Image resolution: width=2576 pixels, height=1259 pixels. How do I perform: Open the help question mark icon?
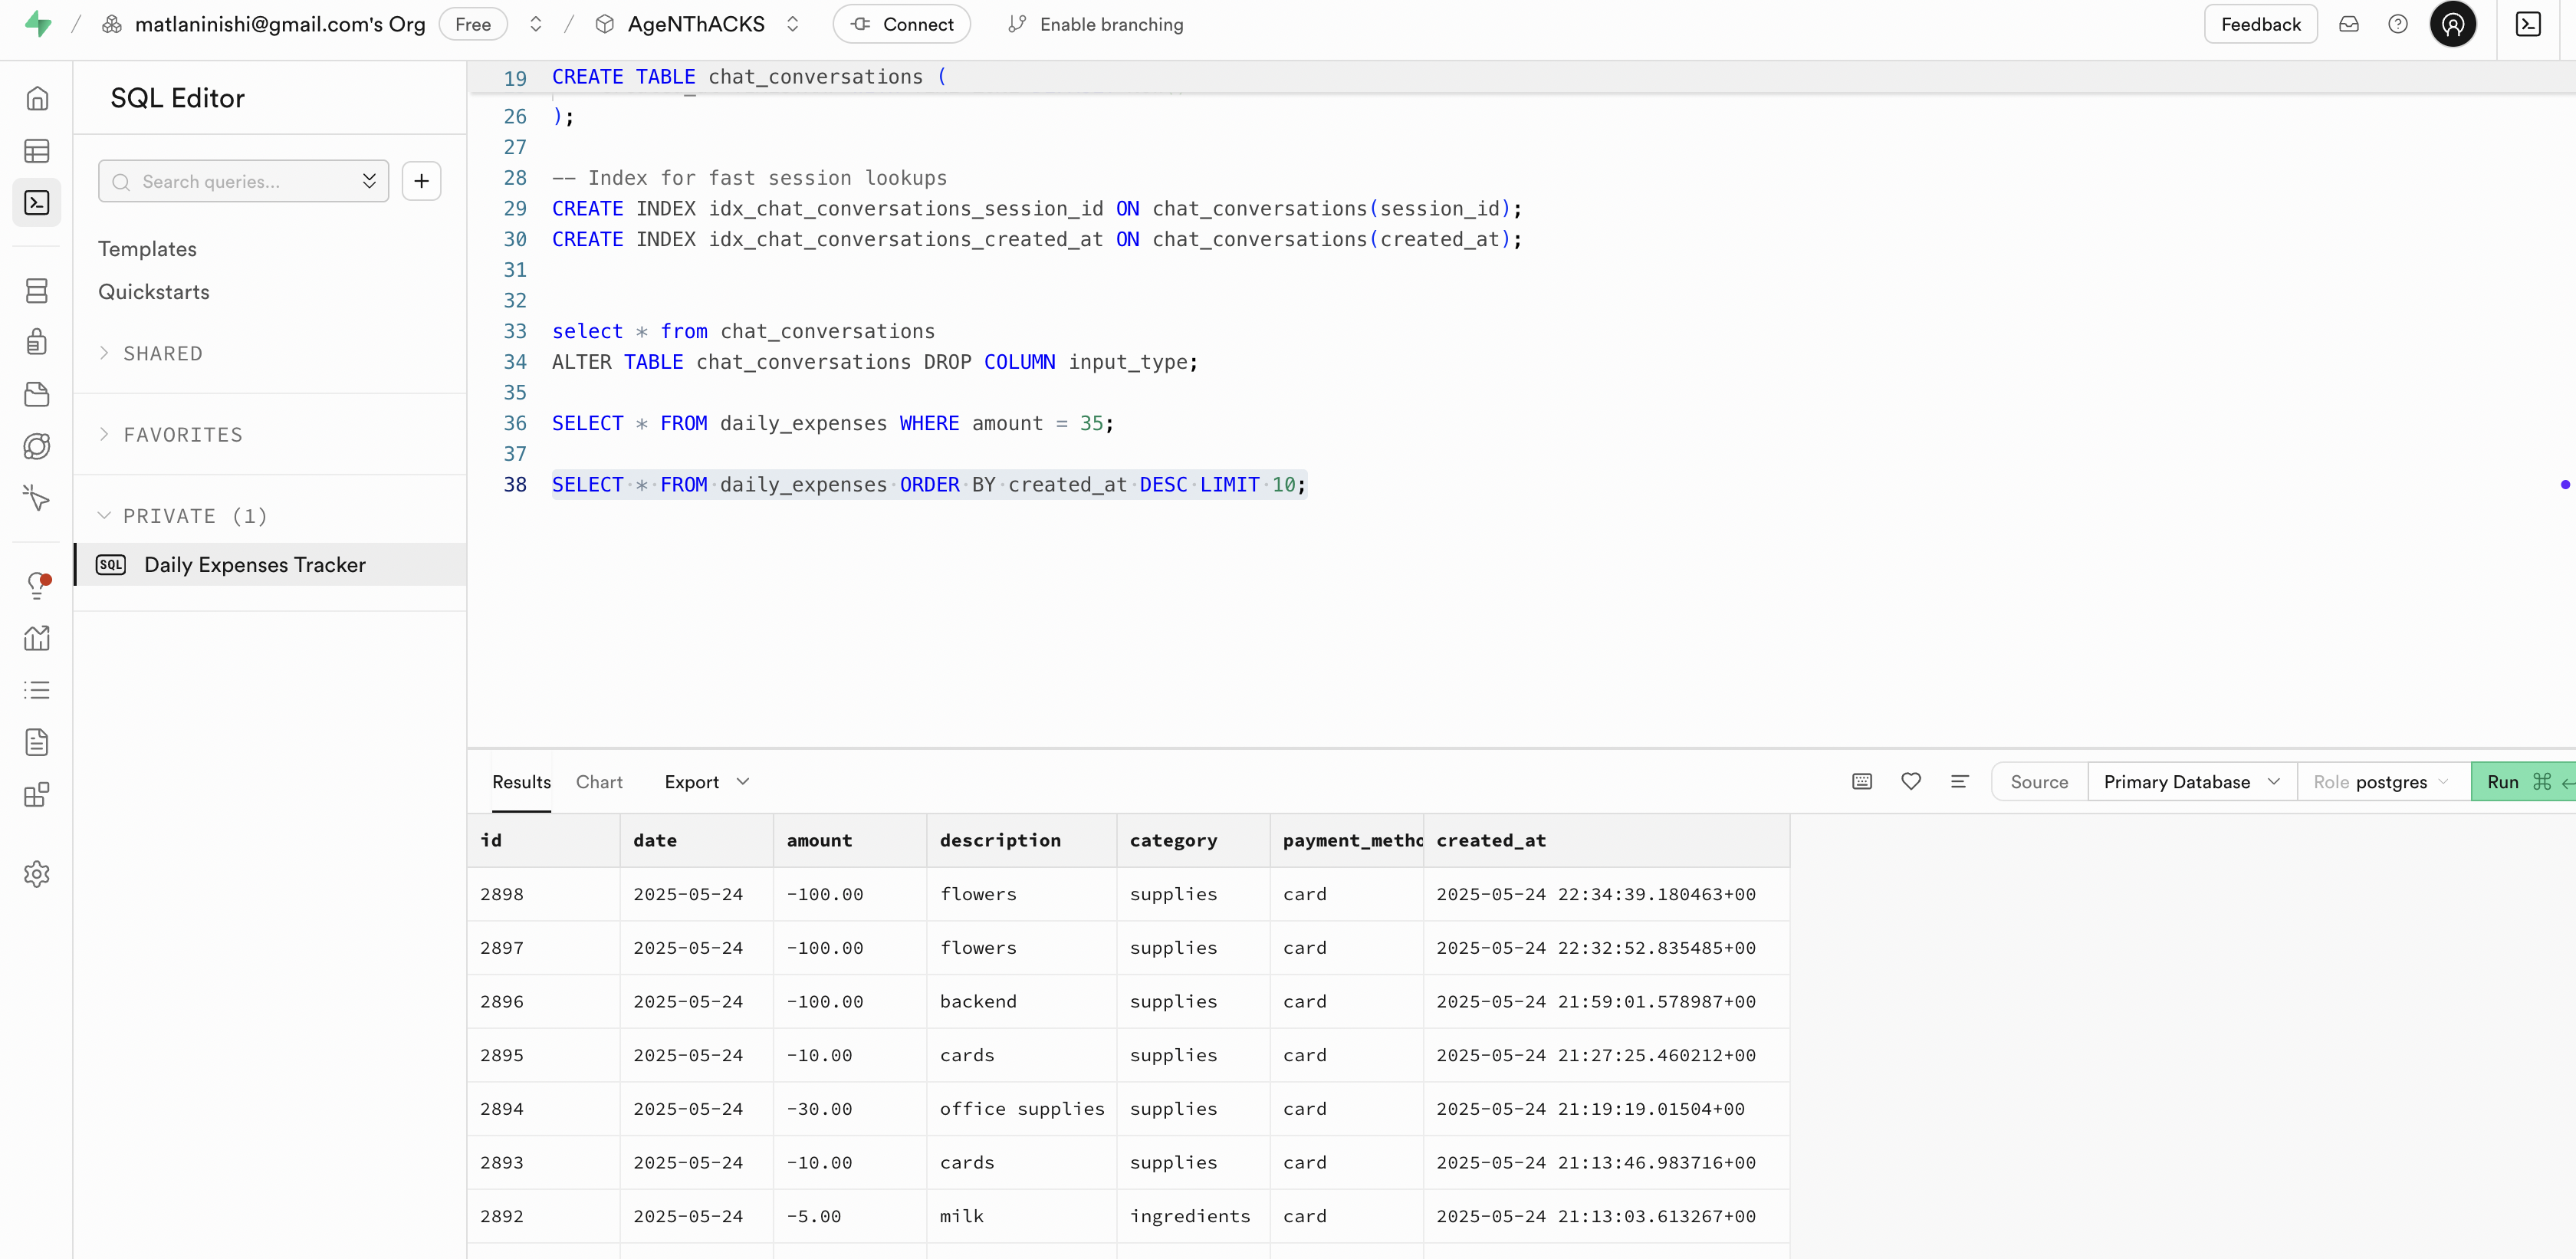[2397, 24]
